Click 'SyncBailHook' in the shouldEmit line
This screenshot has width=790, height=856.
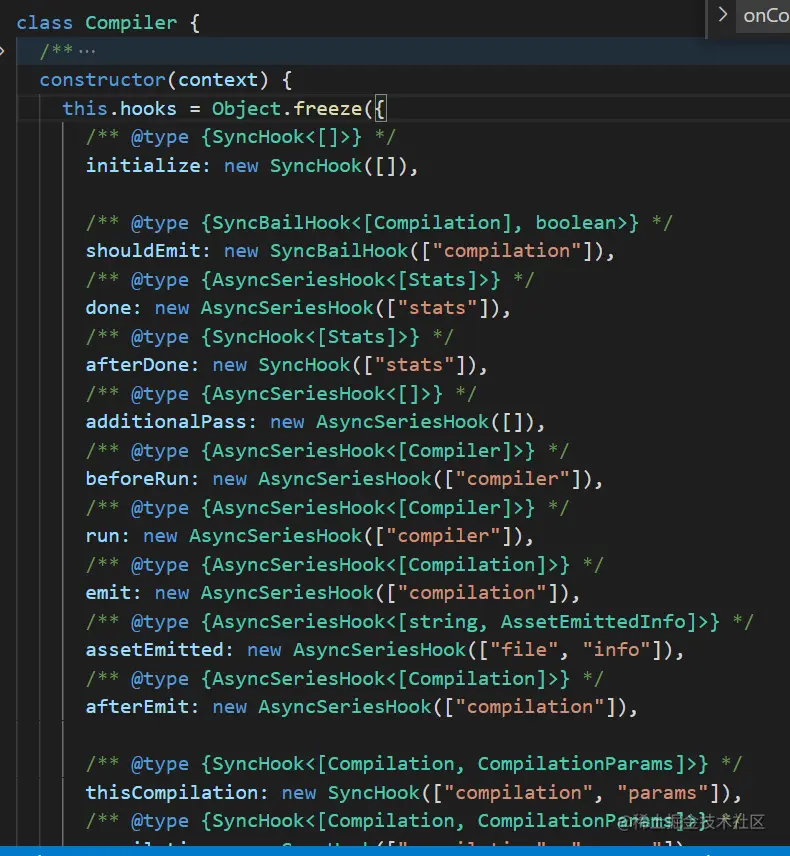pos(339,251)
